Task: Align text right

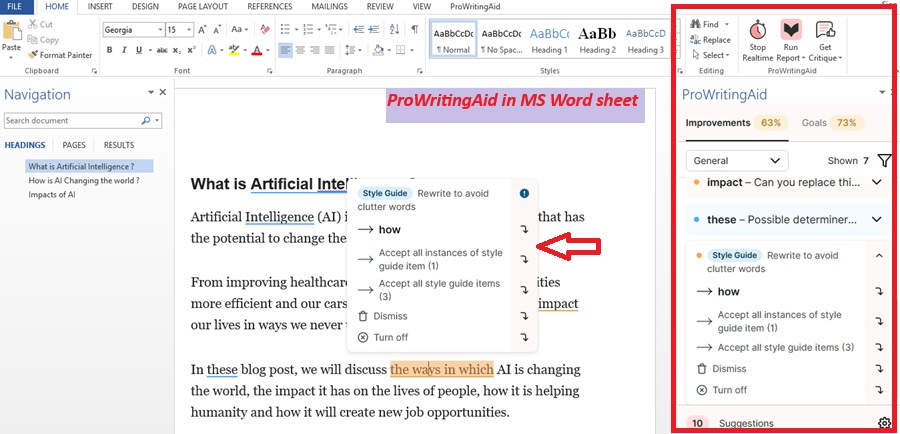Action: (x=315, y=50)
